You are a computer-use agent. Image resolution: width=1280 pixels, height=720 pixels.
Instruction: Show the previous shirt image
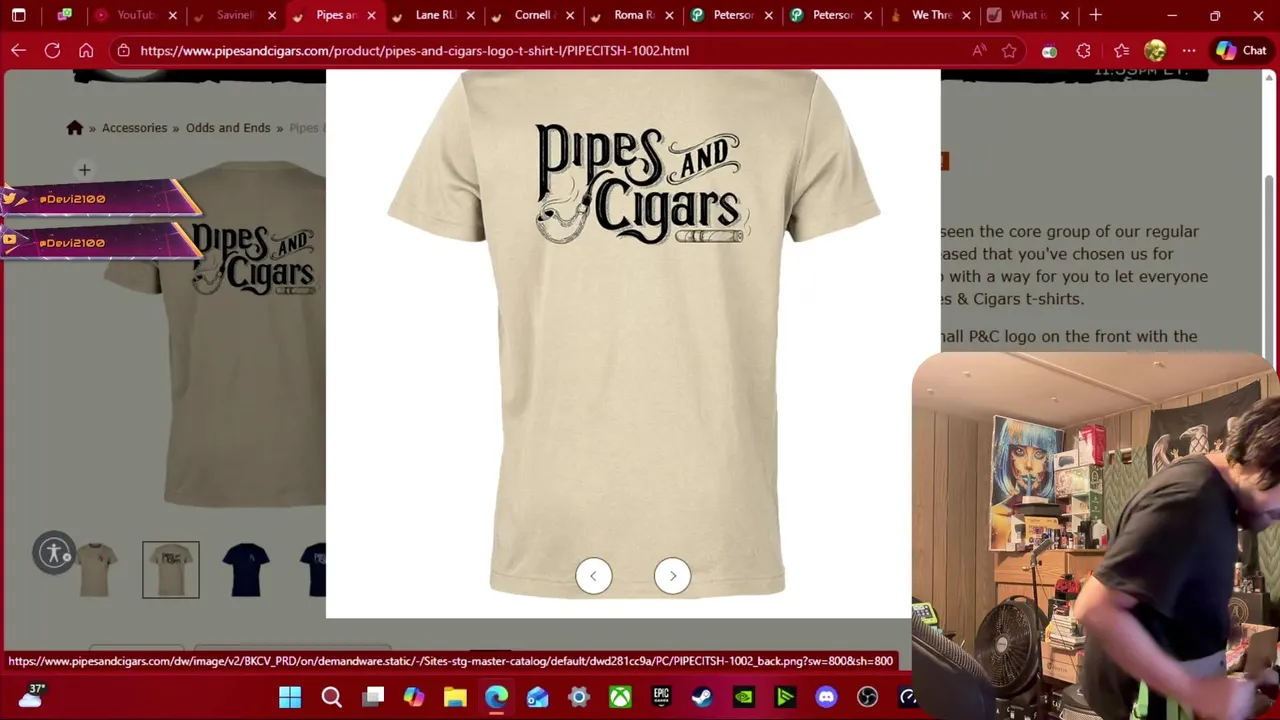593,576
